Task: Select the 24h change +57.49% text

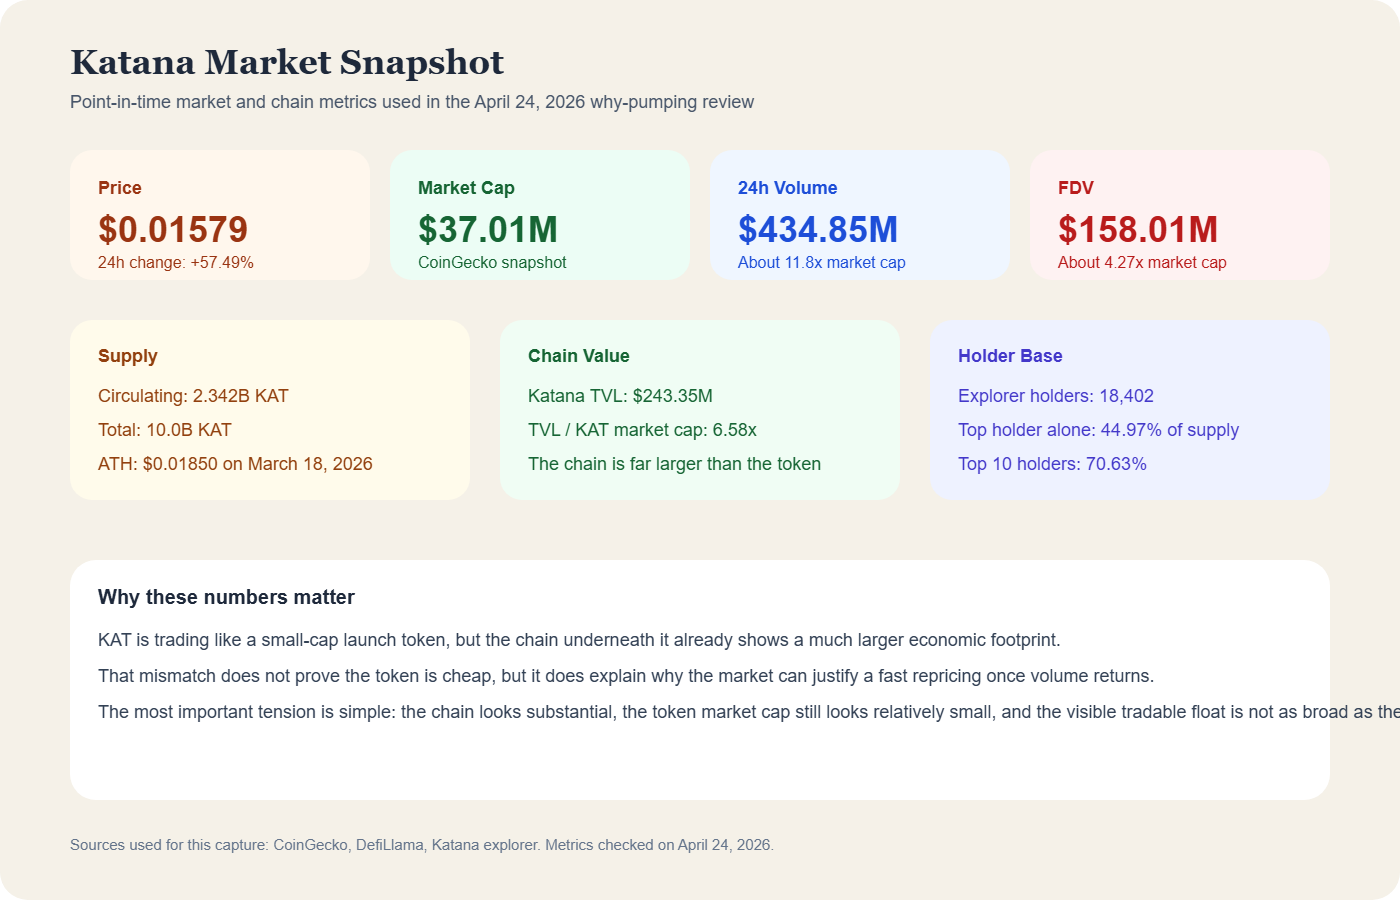Action: pyautogui.click(x=176, y=263)
